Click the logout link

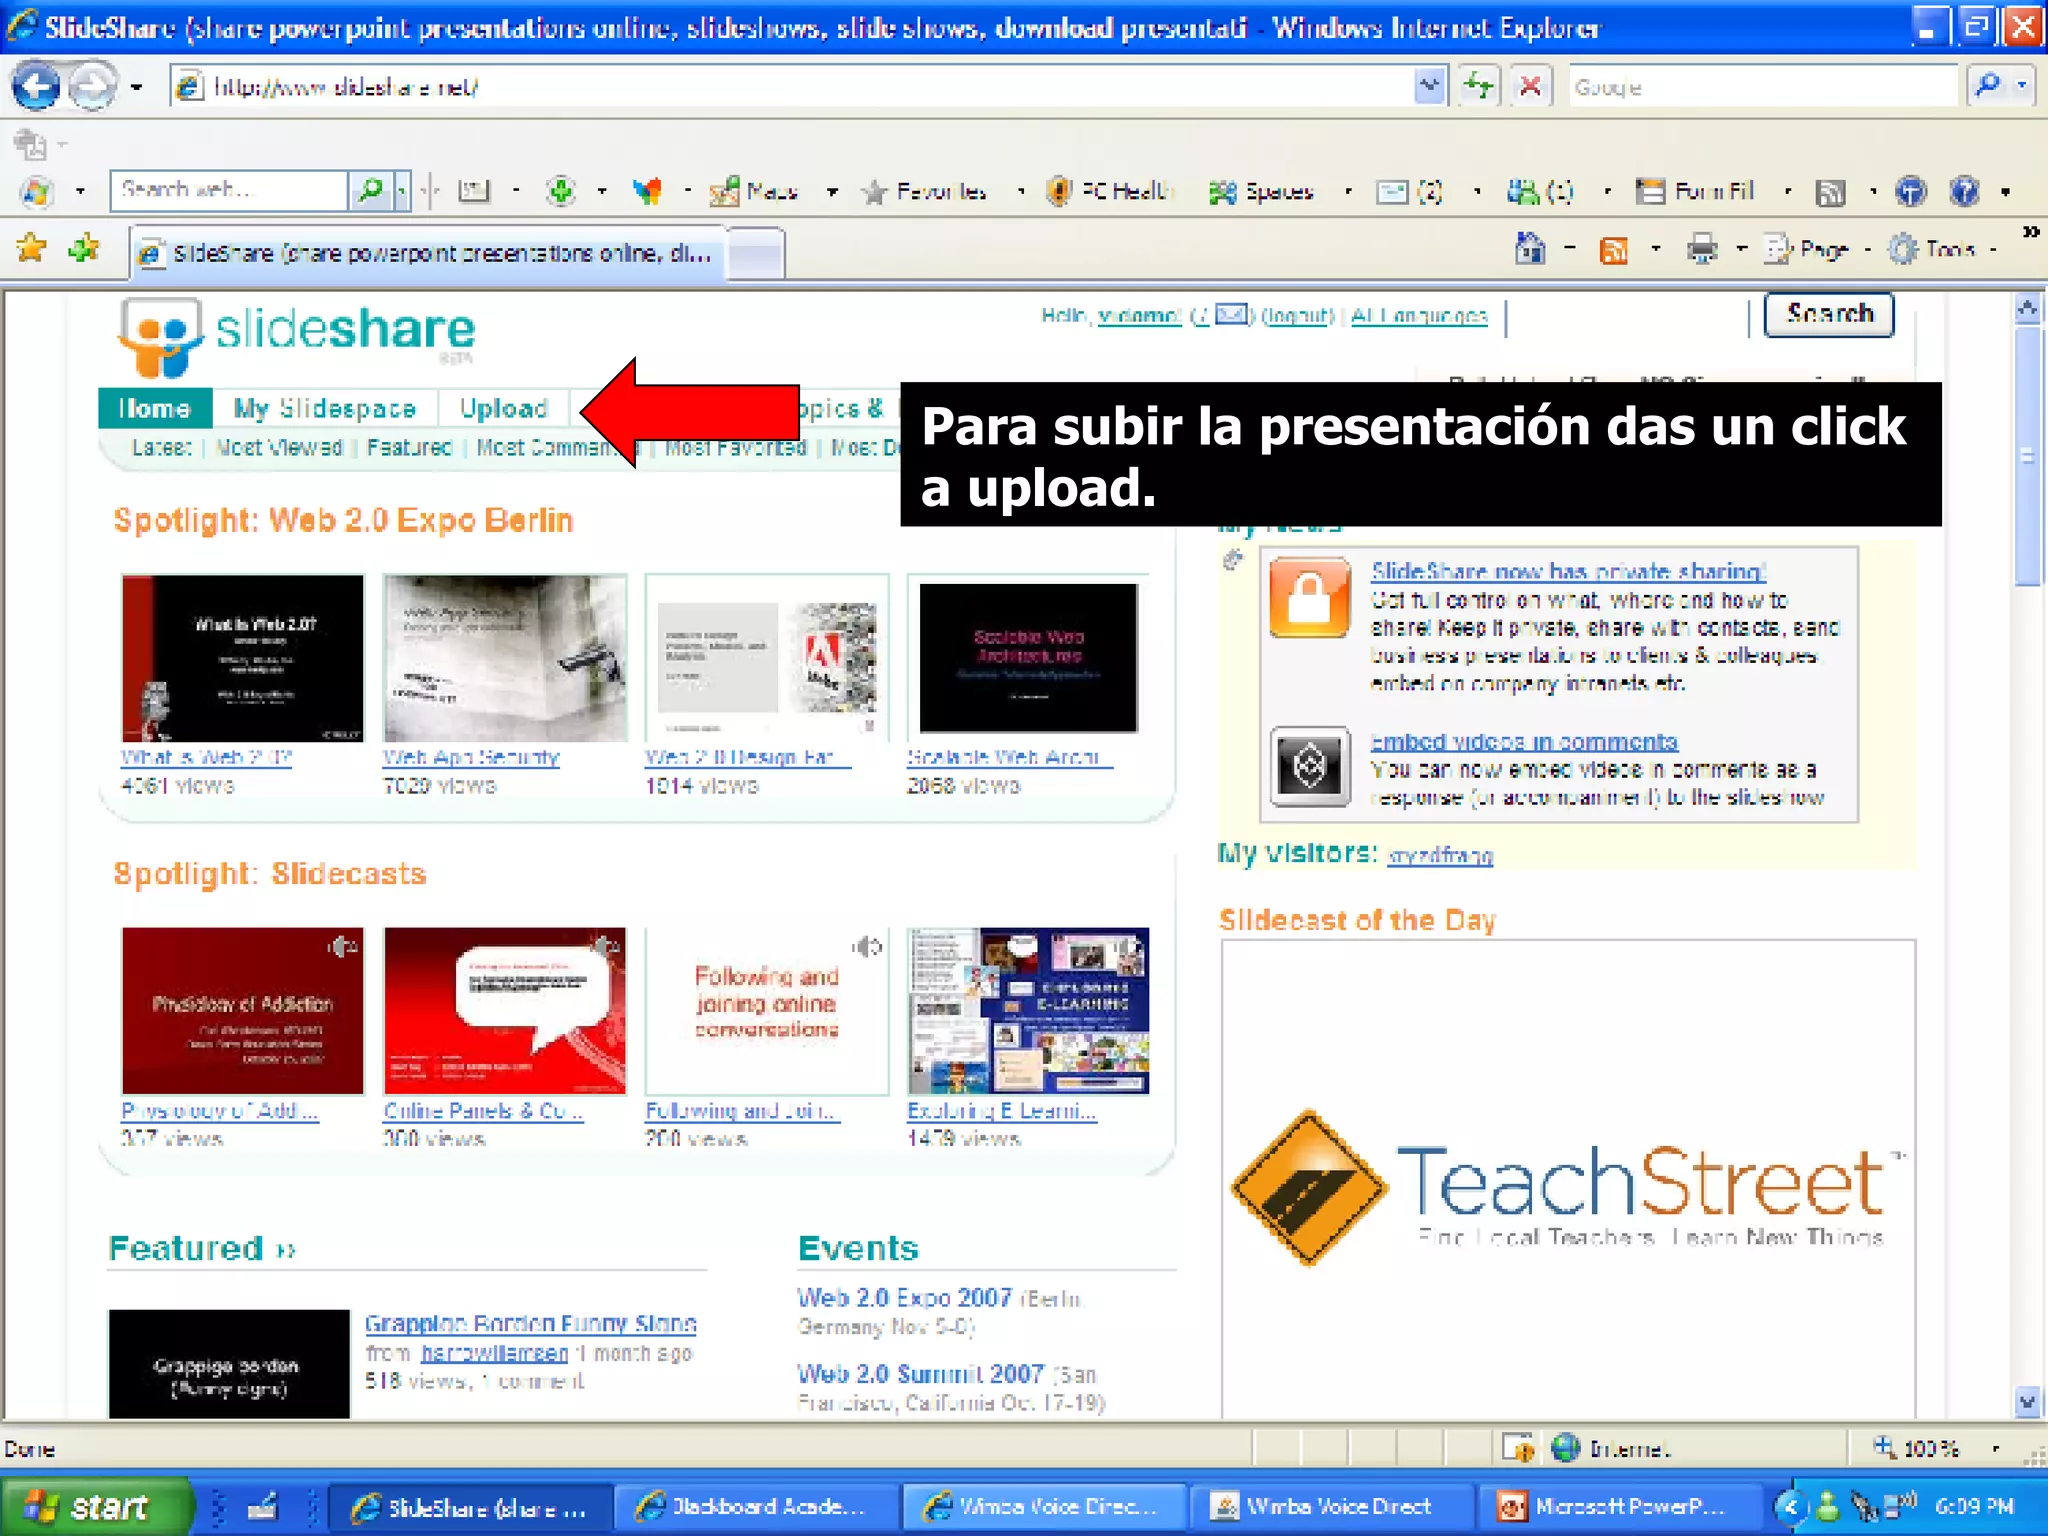click(1298, 316)
